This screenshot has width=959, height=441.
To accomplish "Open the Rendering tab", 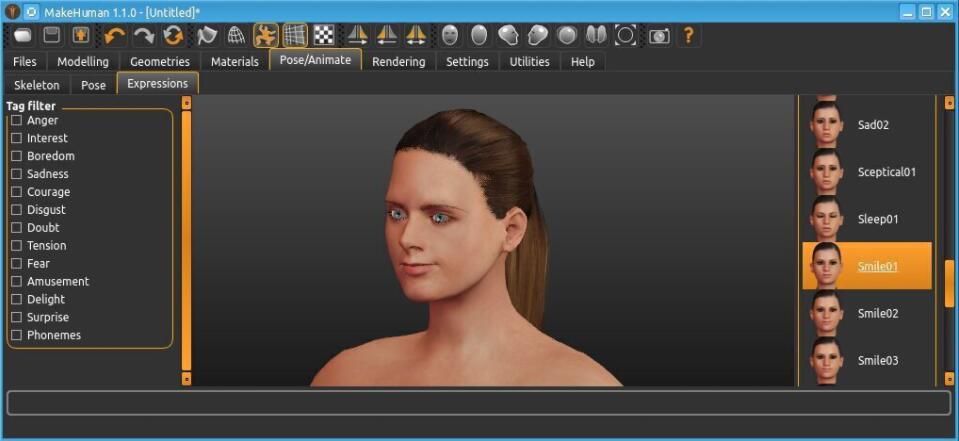I will tap(398, 61).
